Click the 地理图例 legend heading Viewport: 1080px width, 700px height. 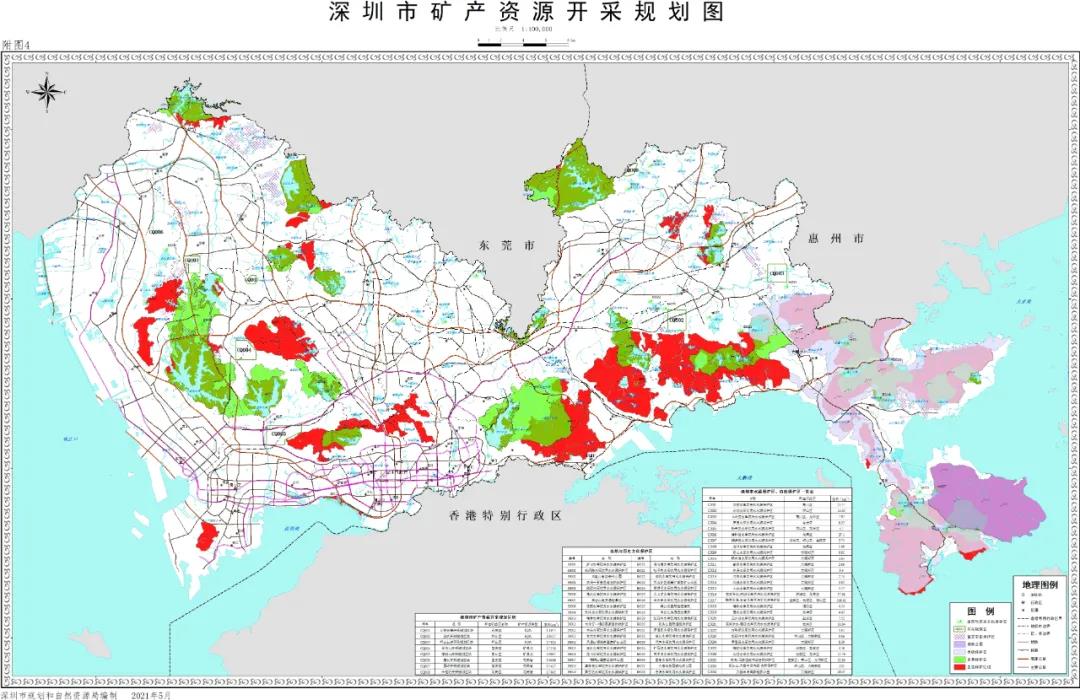[1039, 583]
